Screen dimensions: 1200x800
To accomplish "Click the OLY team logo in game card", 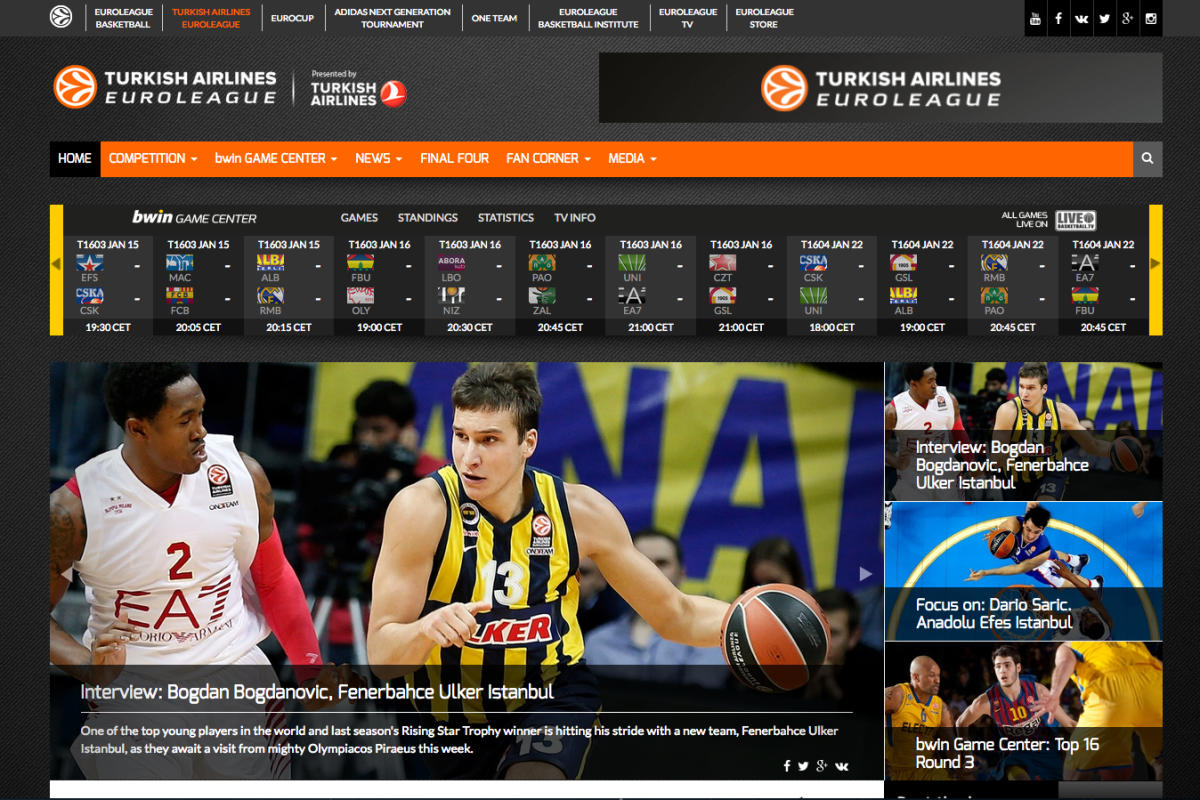I will pos(361,296).
